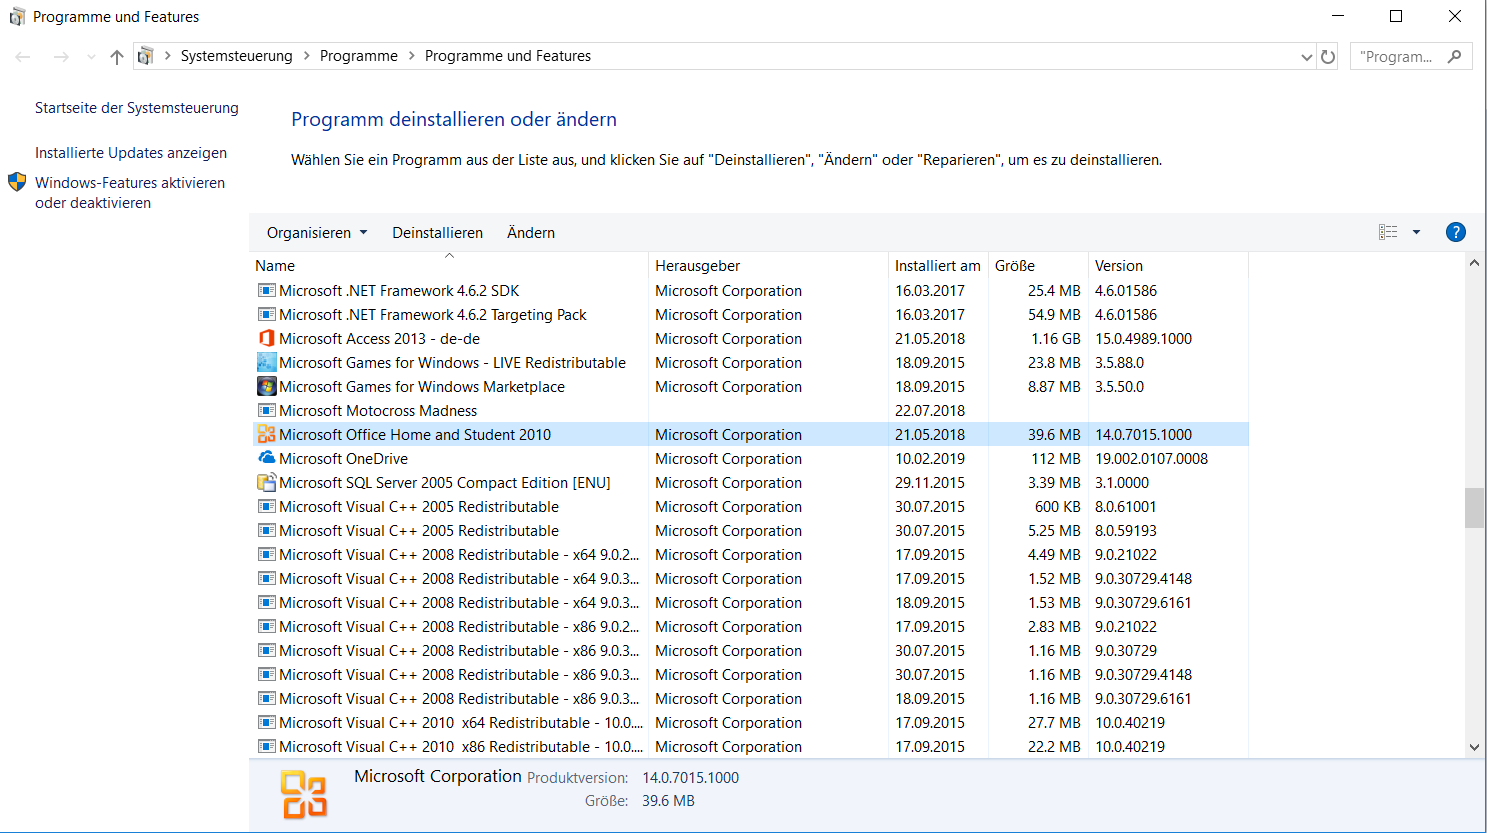Open the Organisieren dropdown menu

(317, 233)
